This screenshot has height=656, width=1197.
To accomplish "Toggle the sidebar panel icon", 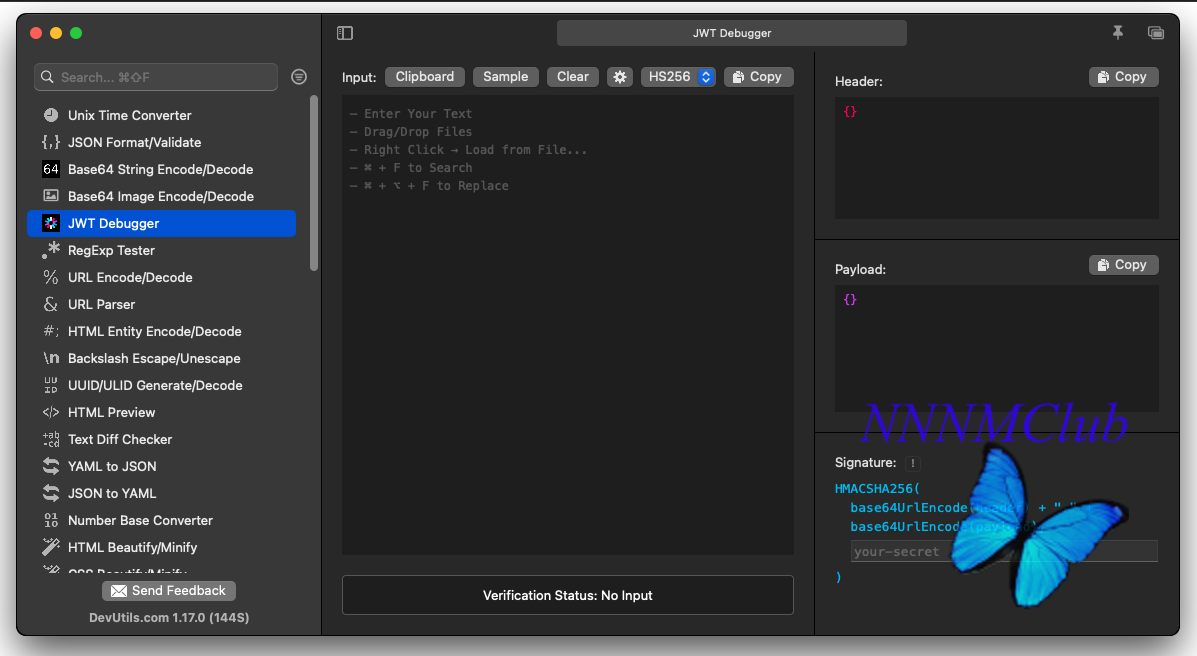I will pyautogui.click(x=345, y=33).
